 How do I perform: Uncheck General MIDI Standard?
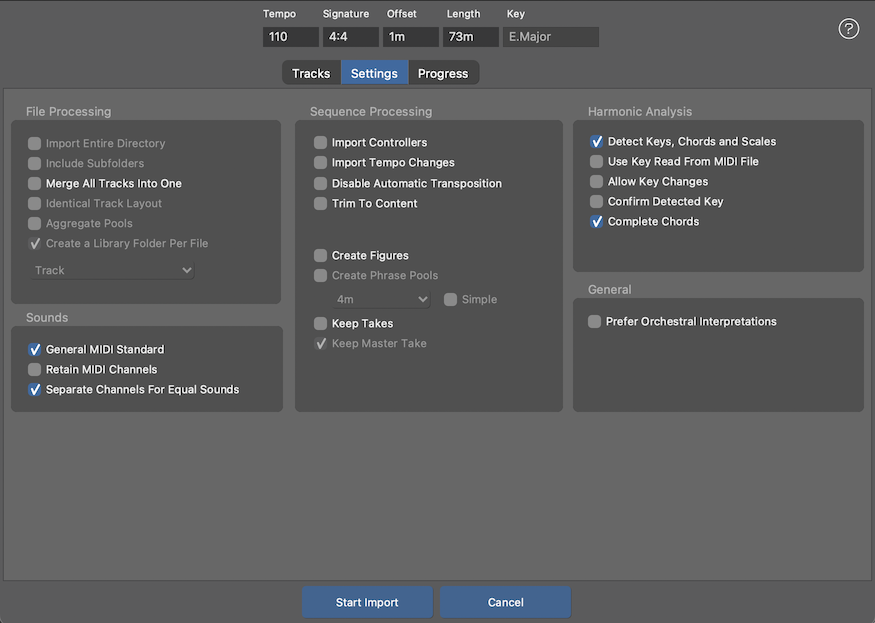[35, 350]
